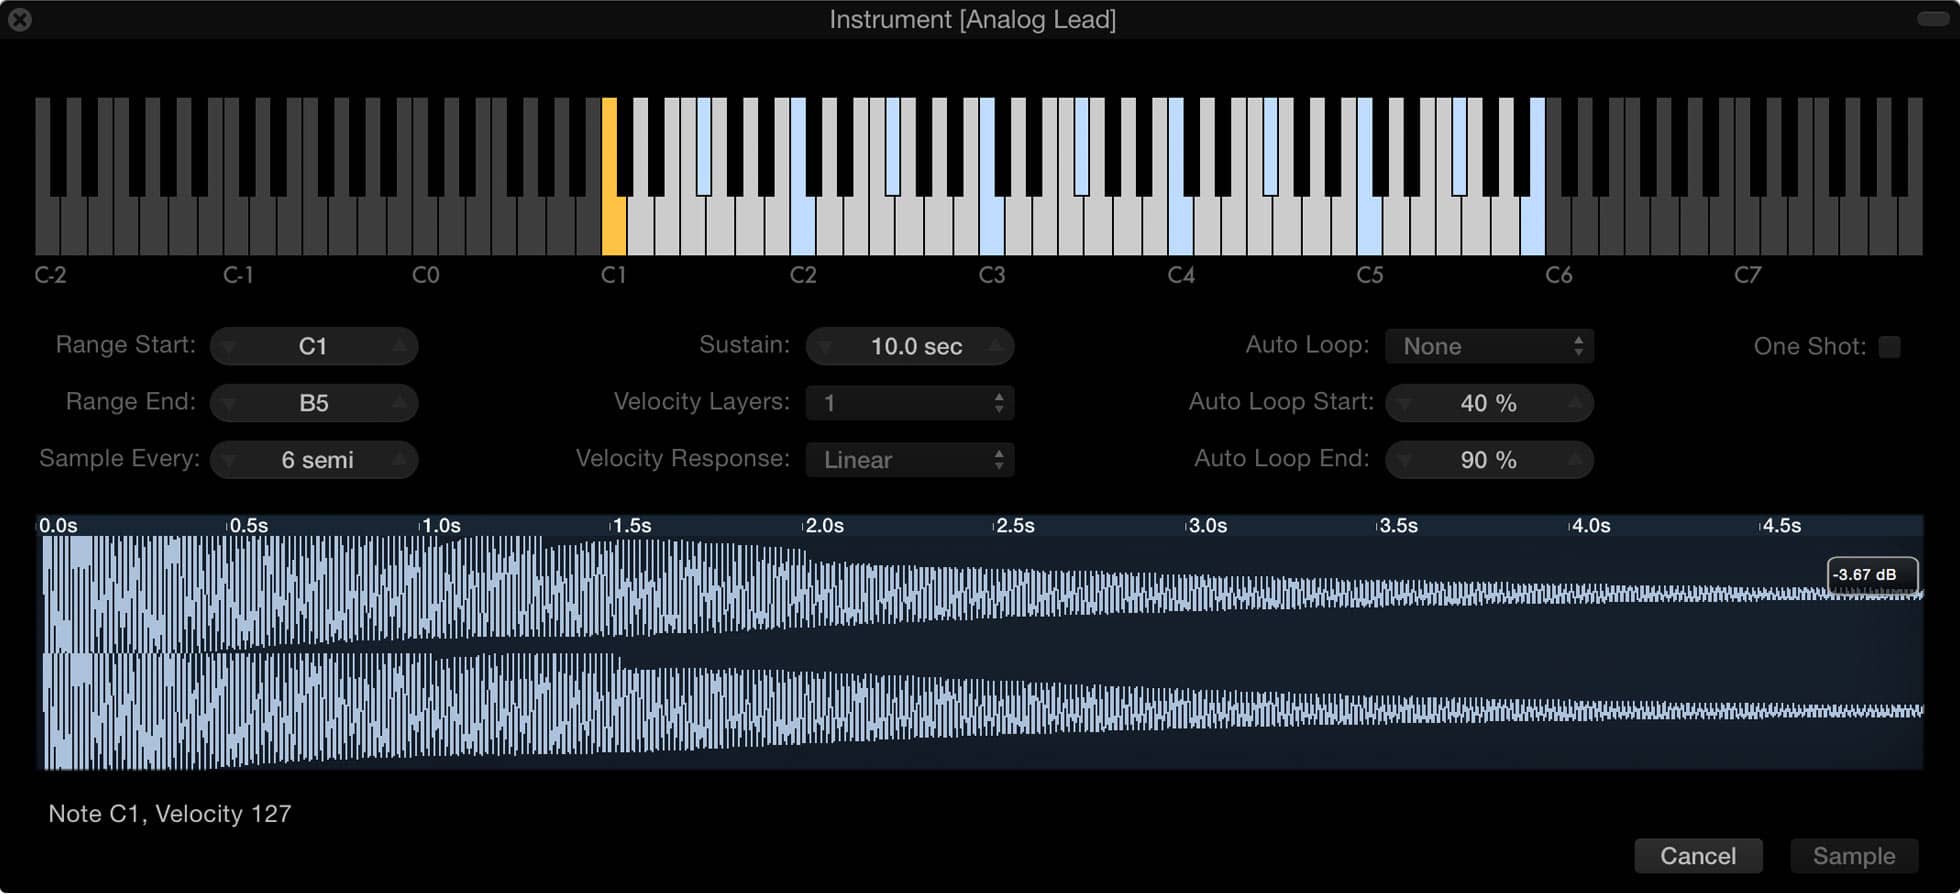Click the "Note C1, Velocity 127" status text
The height and width of the screenshot is (894, 1960).
170,814
